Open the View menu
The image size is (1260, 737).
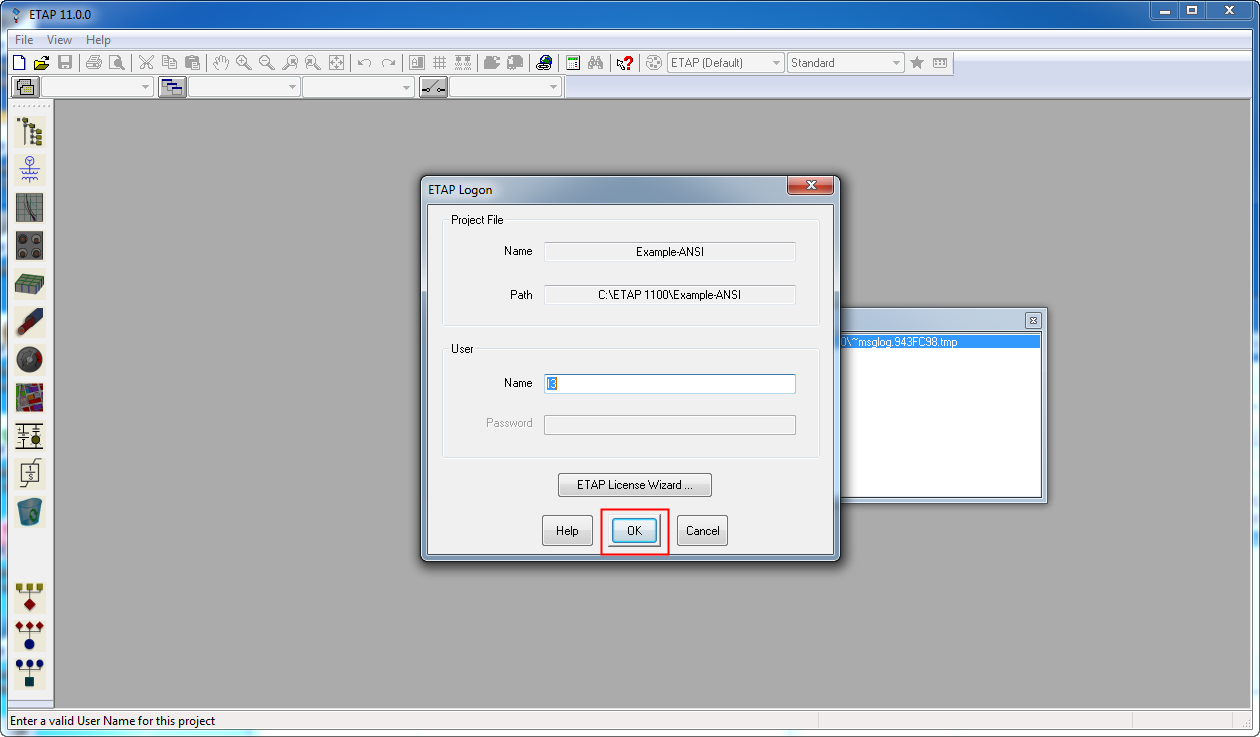click(59, 40)
